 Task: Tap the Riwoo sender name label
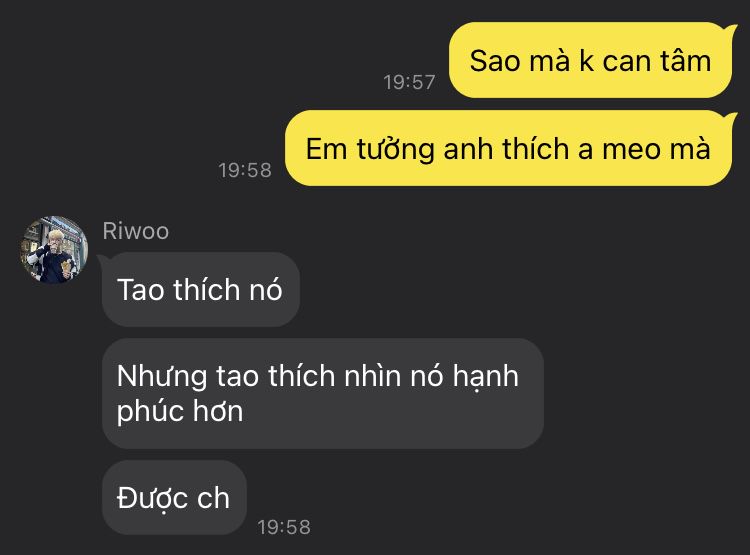click(136, 231)
